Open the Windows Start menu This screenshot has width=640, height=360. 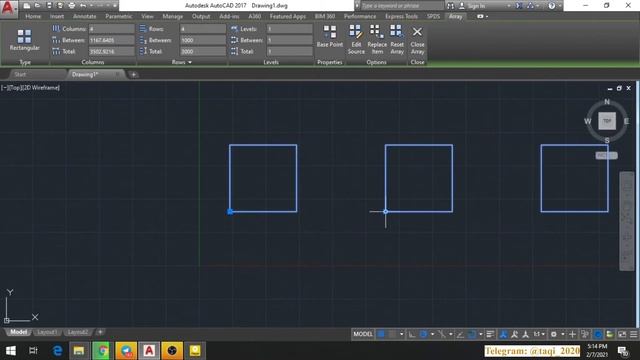tap(11, 351)
